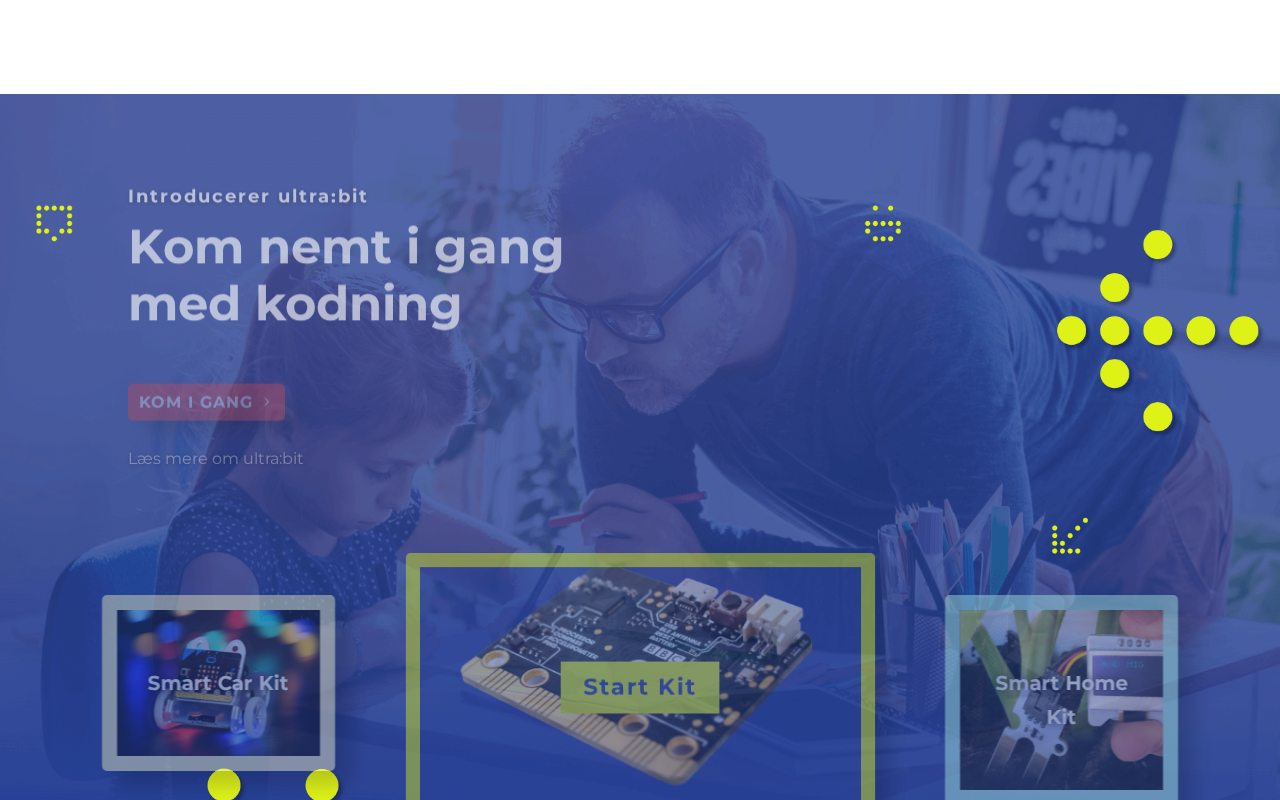This screenshot has height=800, width=1280.
Task: Click the small dotted icon by the man's shoulder
Action: coord(883,223)
